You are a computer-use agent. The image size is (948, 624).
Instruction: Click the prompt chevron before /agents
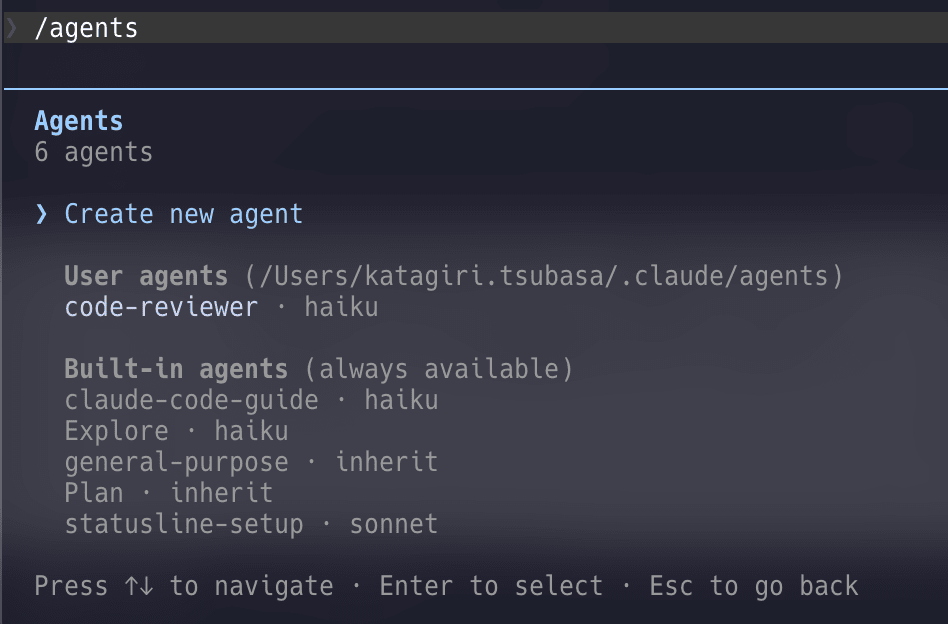coord(11,28)
